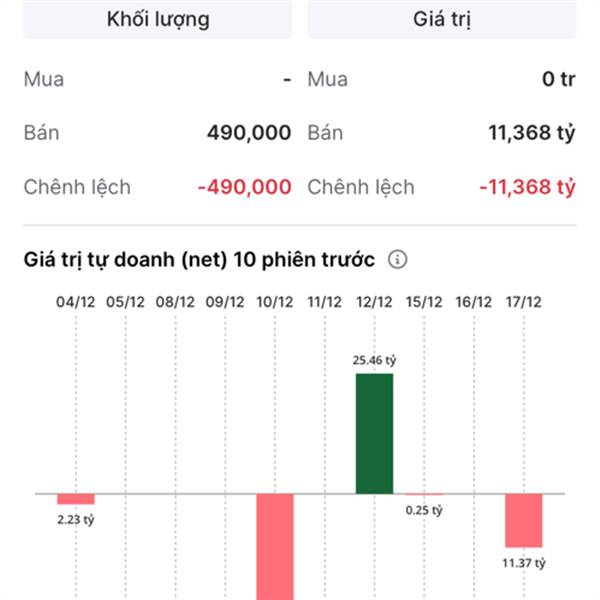Click the chart title Giá trị tự doanh
This screenshot has height=600, width=600.
coord(199,260)
